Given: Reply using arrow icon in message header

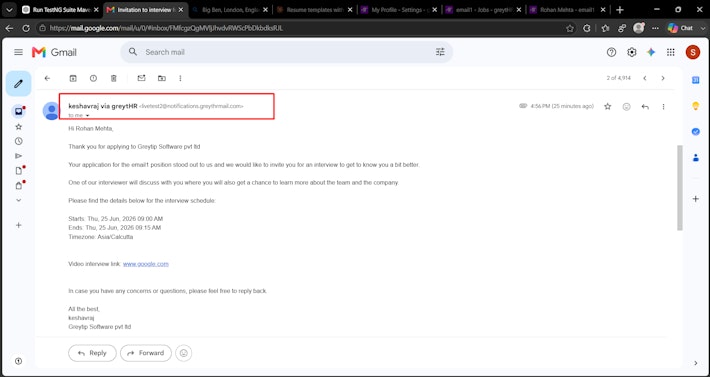Looking at the screenshot, I should coord(645,106).
